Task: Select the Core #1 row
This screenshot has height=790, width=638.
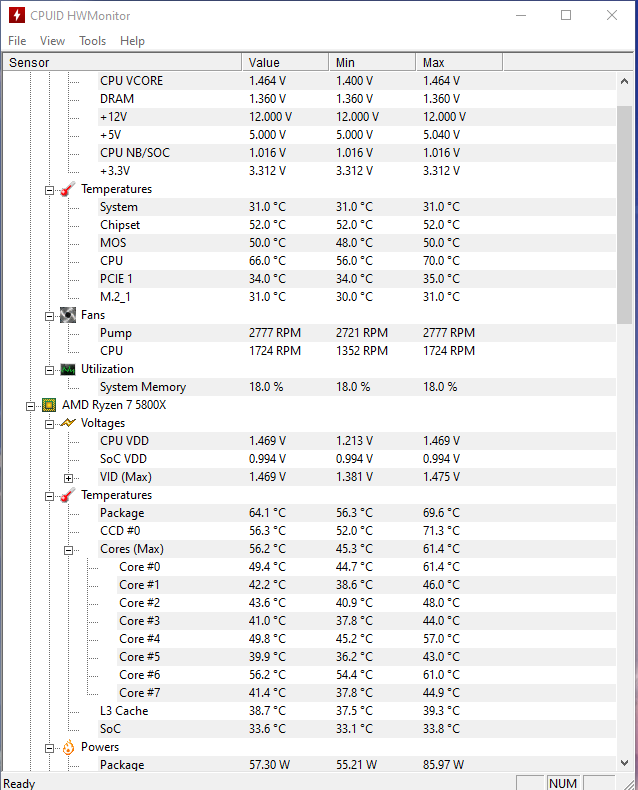Action: [366, 585]
